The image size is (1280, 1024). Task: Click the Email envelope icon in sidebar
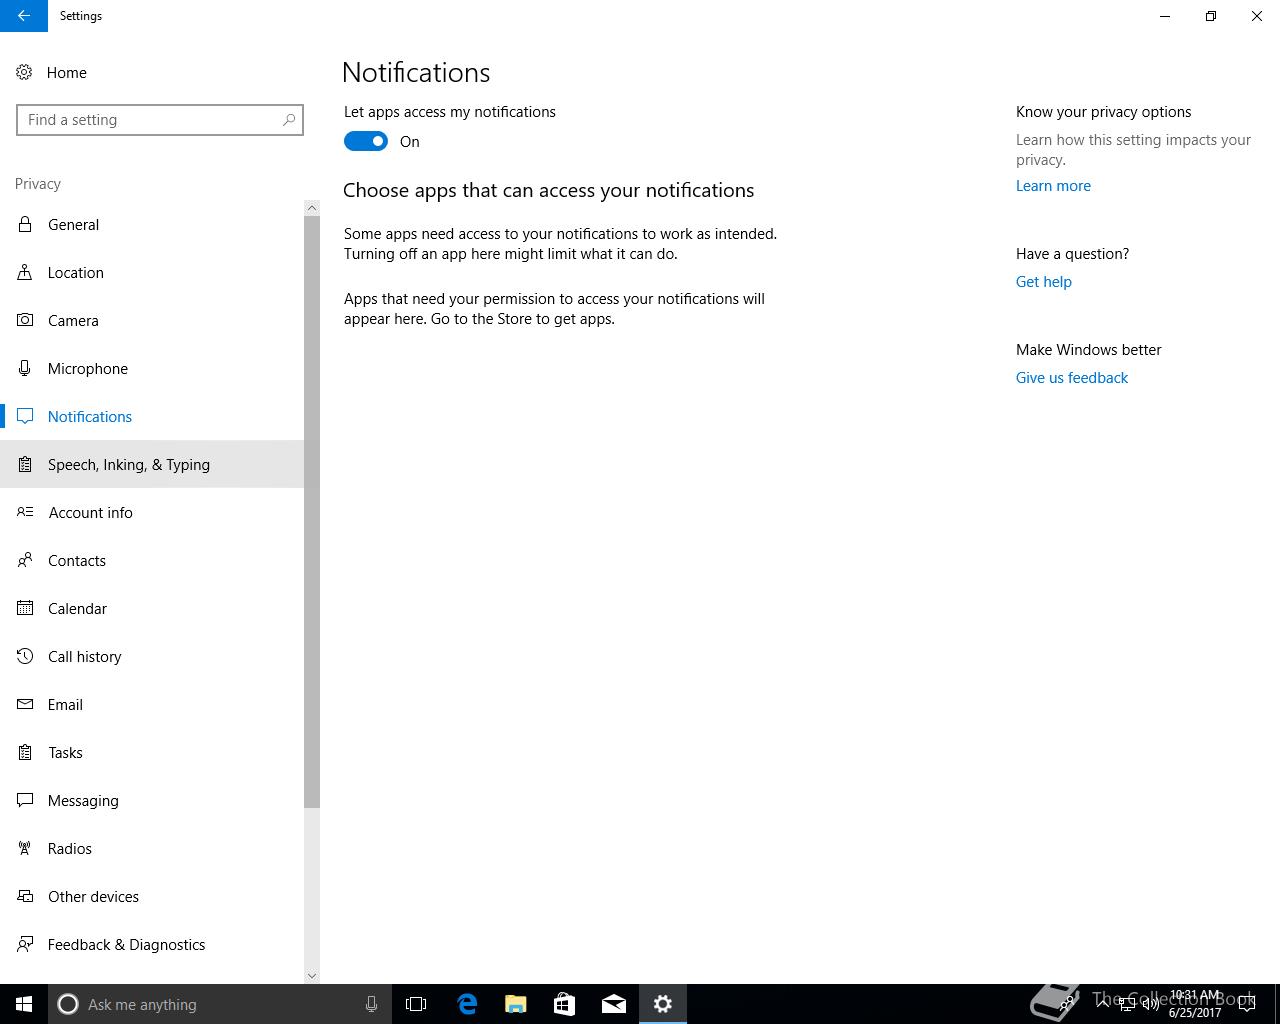pos(25,704)
